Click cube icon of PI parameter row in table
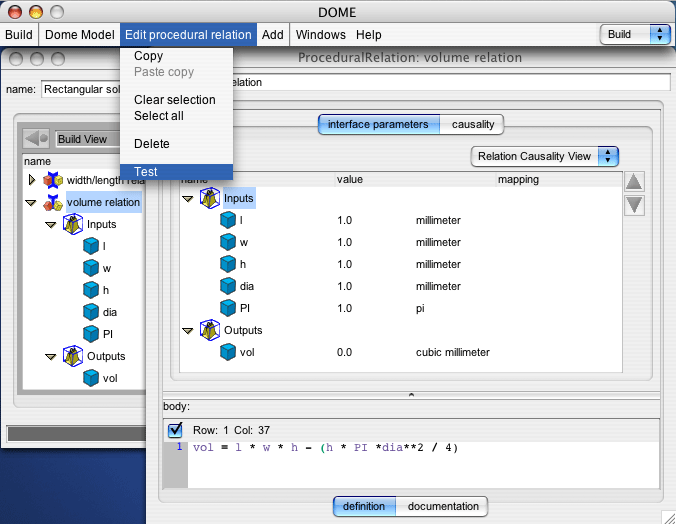676x524 pixels. [x=228, y=308]
